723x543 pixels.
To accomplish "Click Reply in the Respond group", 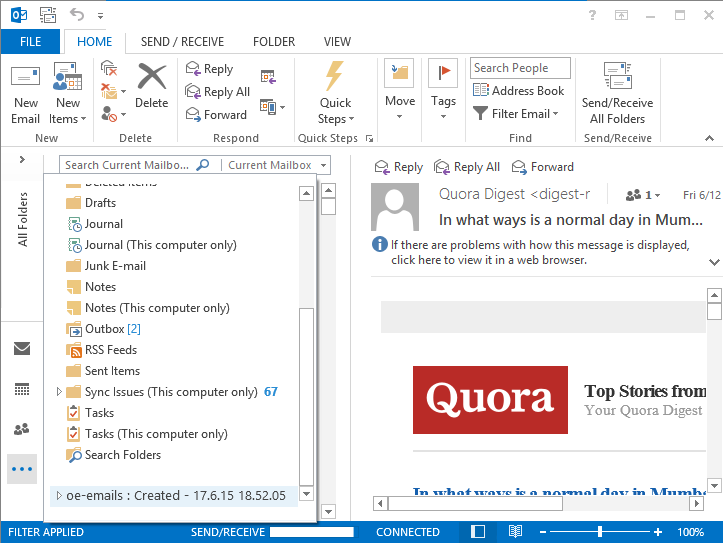I will tap(210, 69).
